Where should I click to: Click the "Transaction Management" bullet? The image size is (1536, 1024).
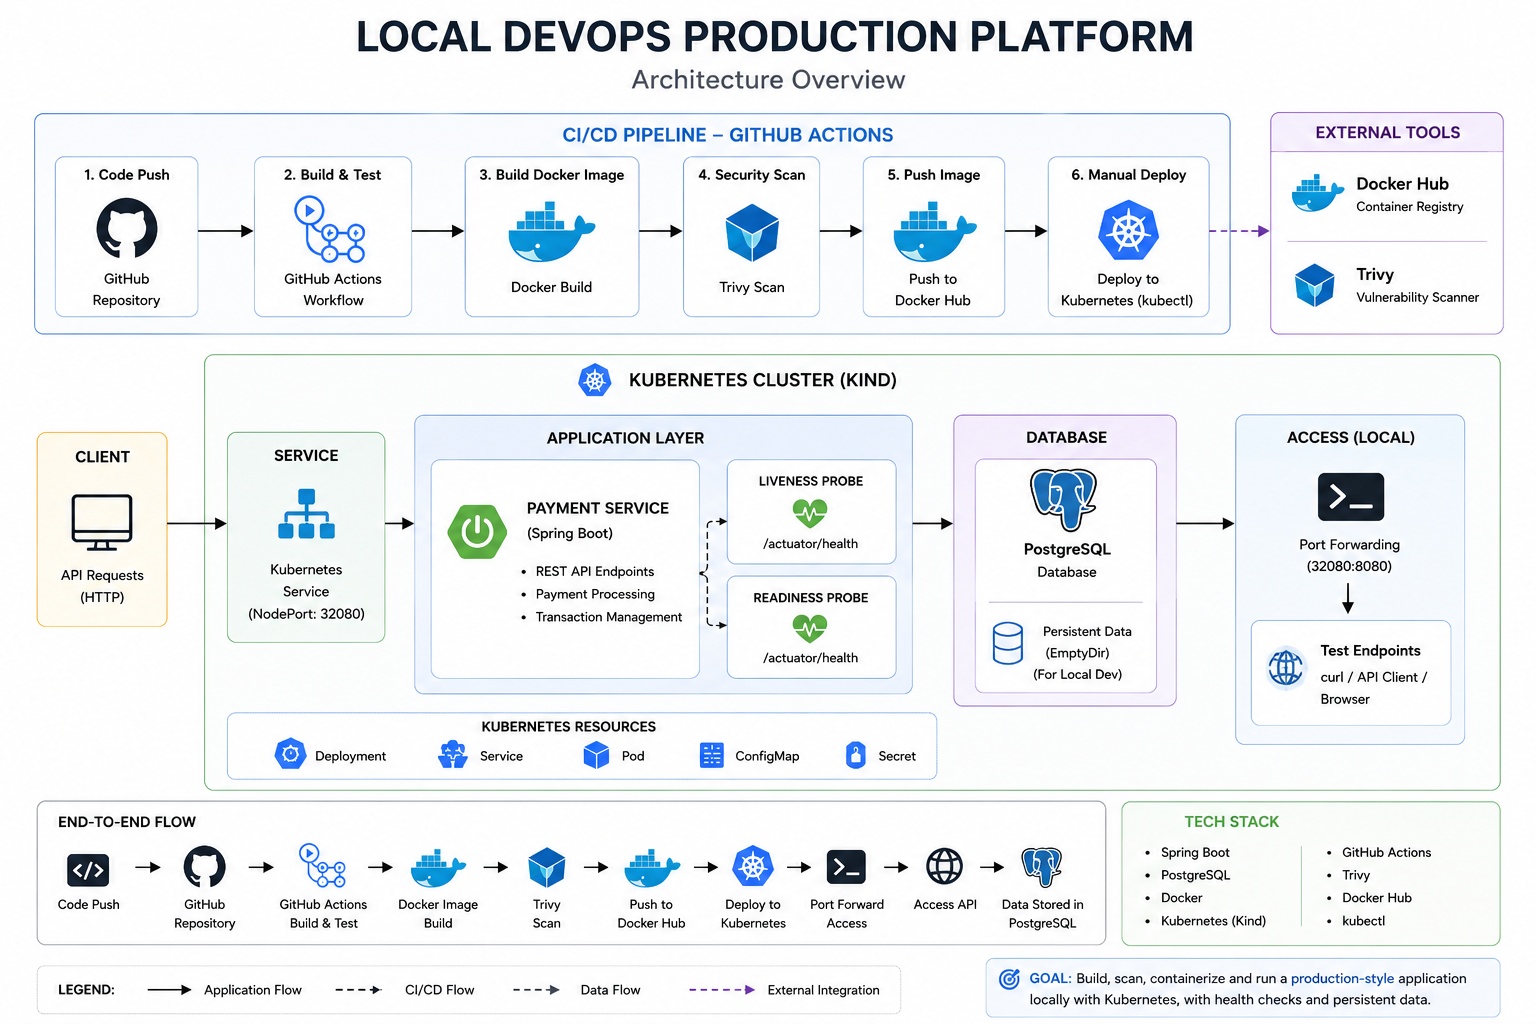(x=609, y=617)
